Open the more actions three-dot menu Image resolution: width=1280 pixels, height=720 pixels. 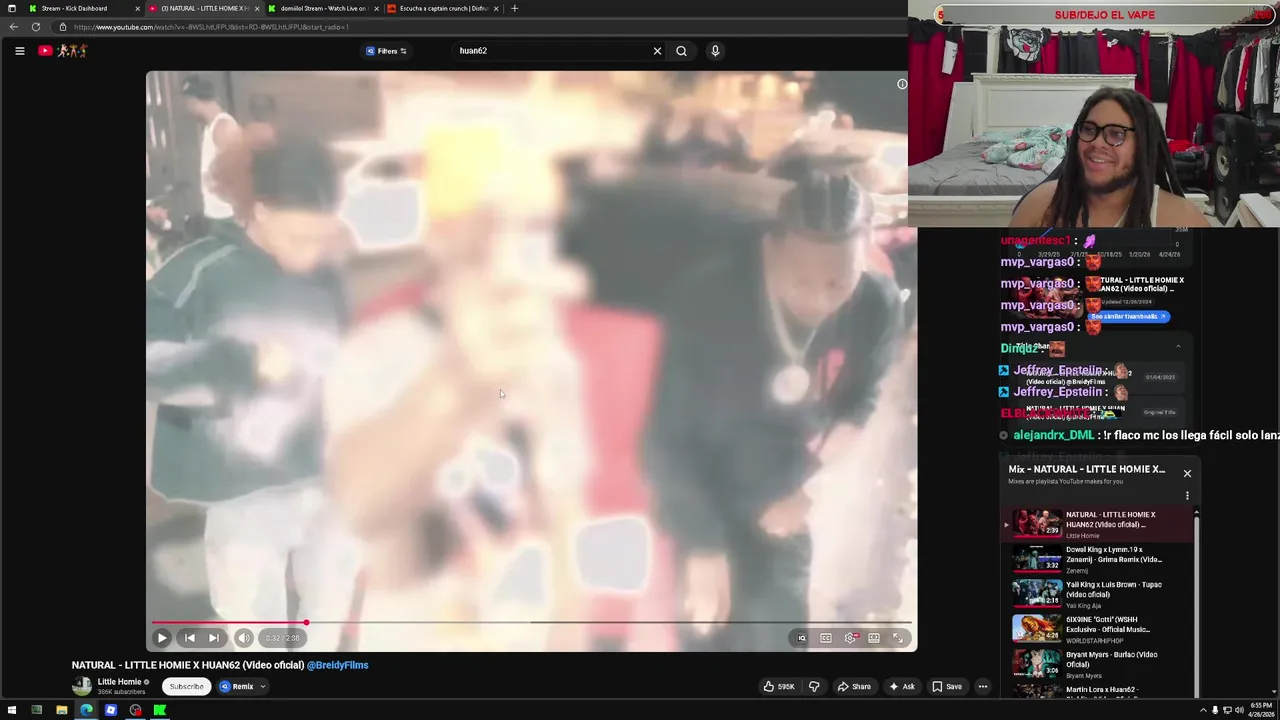click(x=983, y=686)
